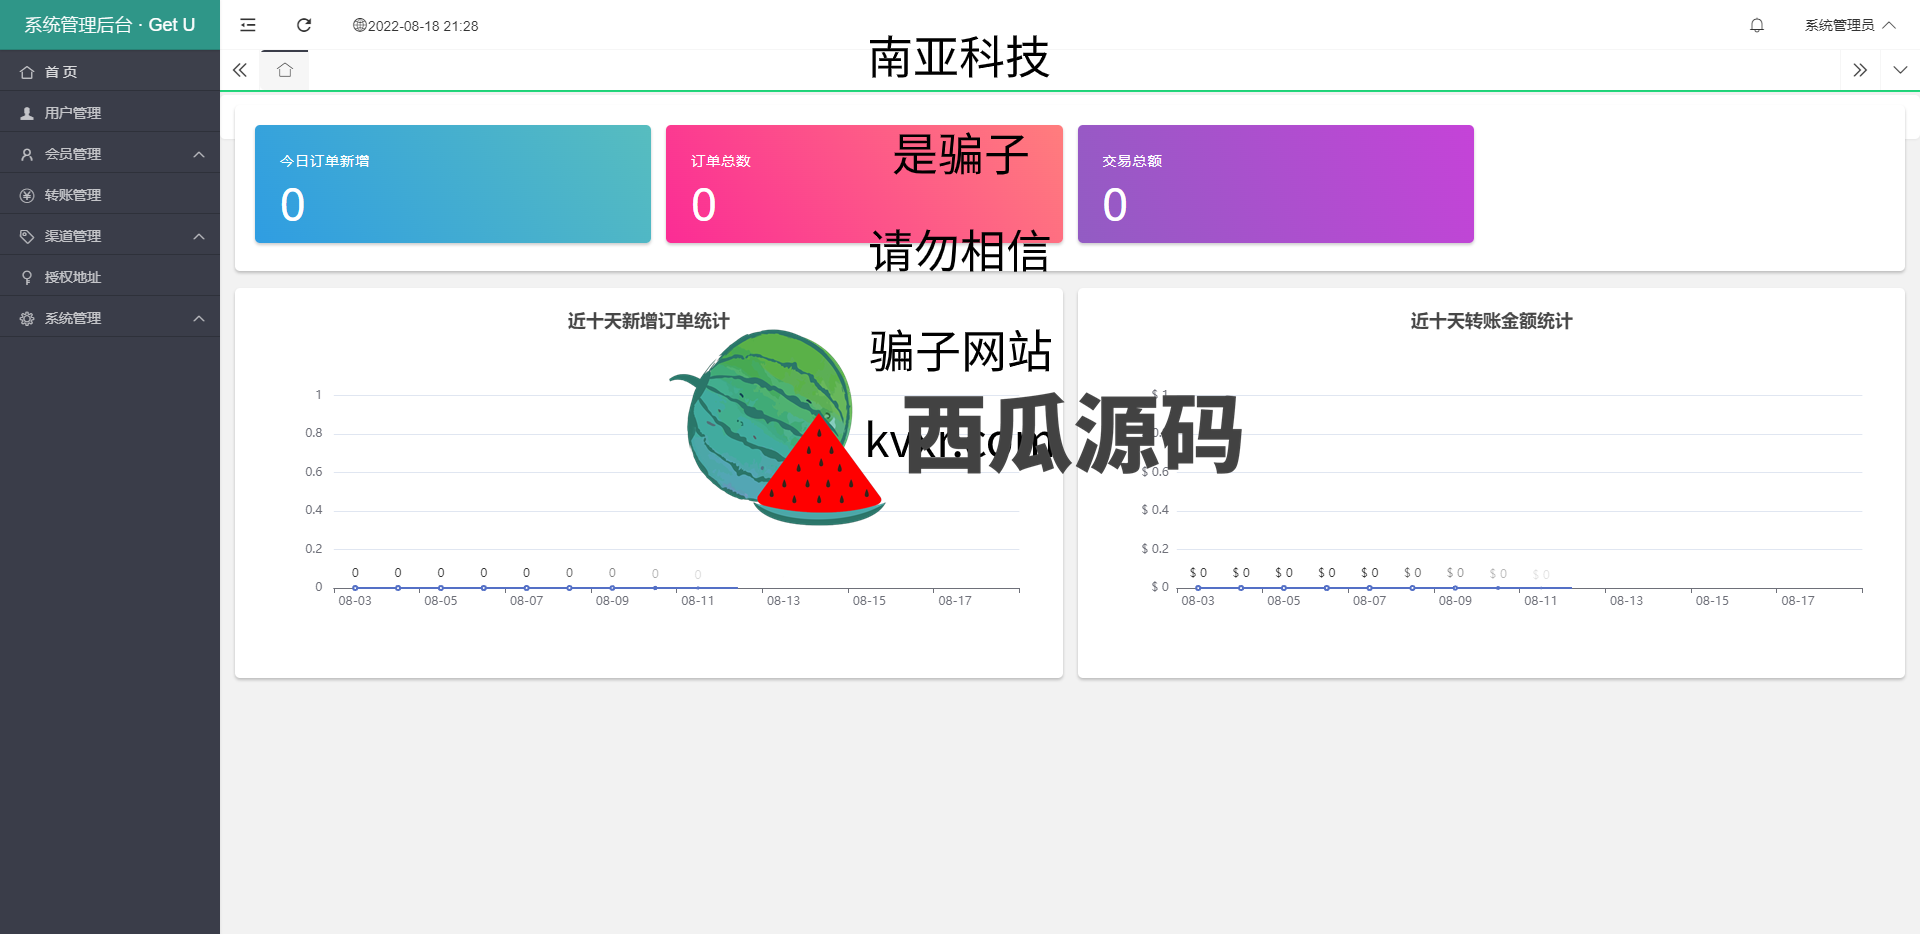
Task: Click the 渠道管理 tag icon
Action: click(27, 236)
